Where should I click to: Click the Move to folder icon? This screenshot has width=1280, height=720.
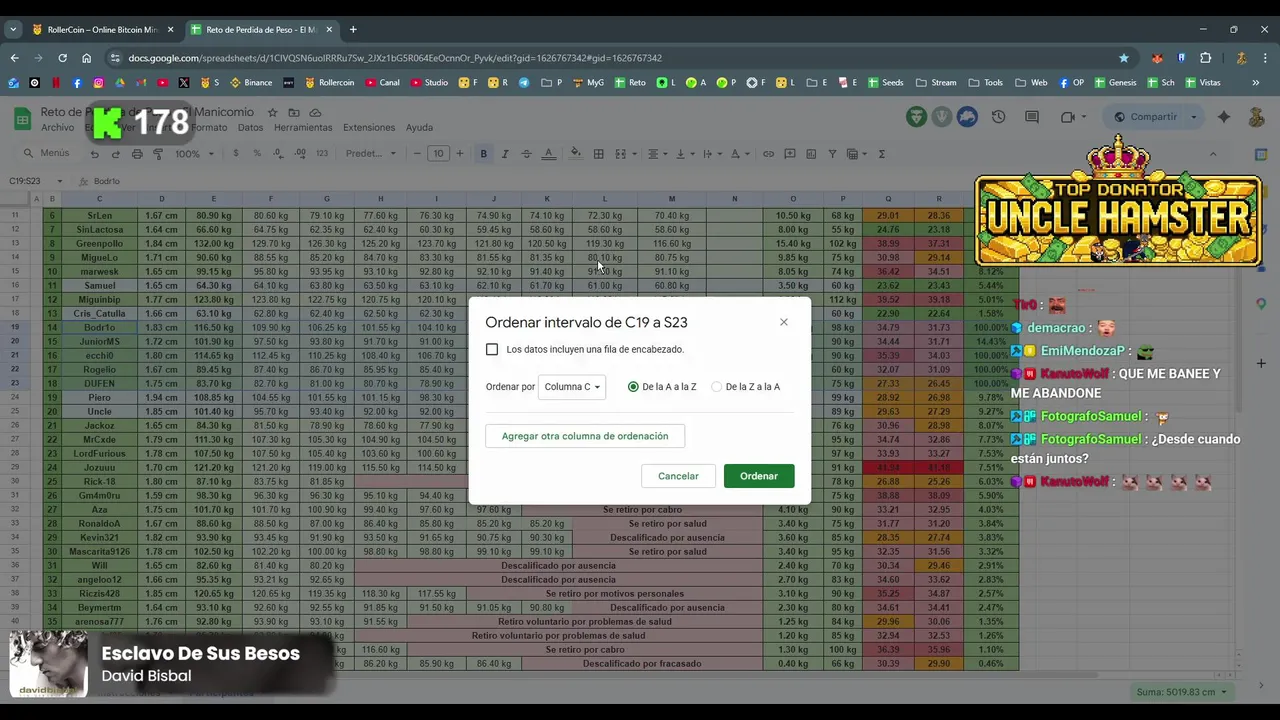(294, 113)
